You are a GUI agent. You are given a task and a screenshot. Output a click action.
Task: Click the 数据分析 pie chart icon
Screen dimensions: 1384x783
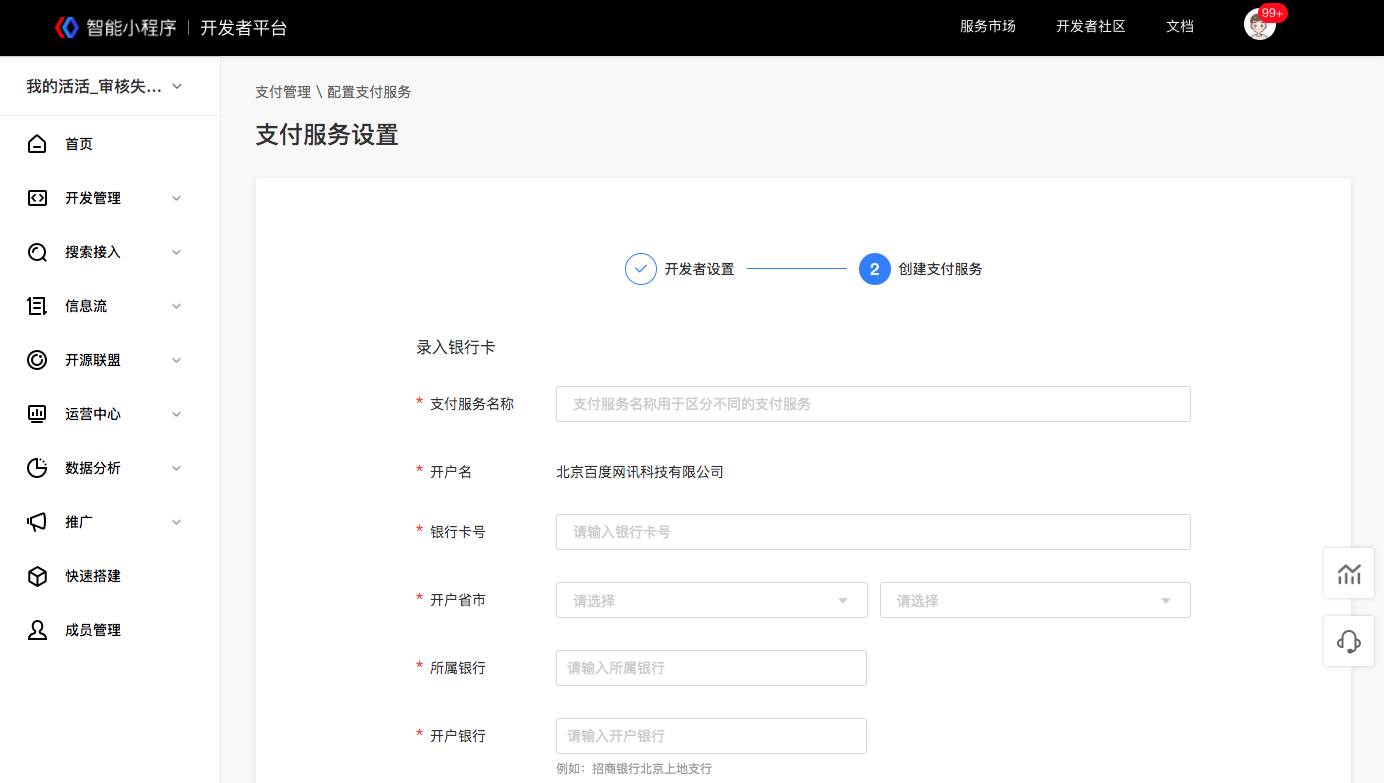coord(37,468)
